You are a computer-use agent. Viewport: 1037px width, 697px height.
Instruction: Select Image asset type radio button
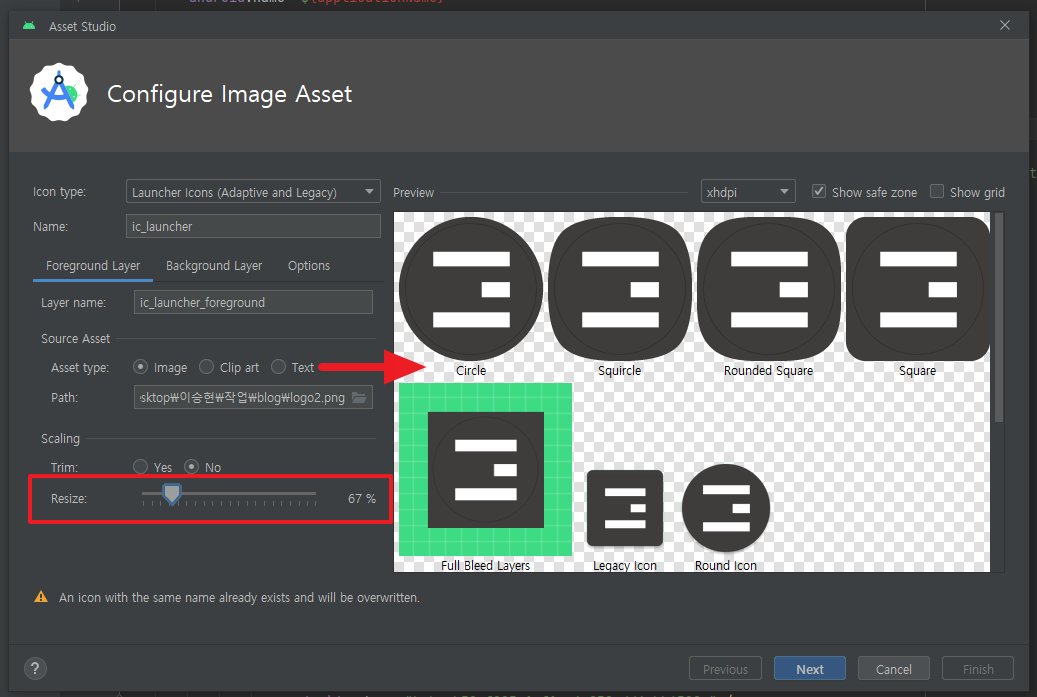(x=140, y=366)
